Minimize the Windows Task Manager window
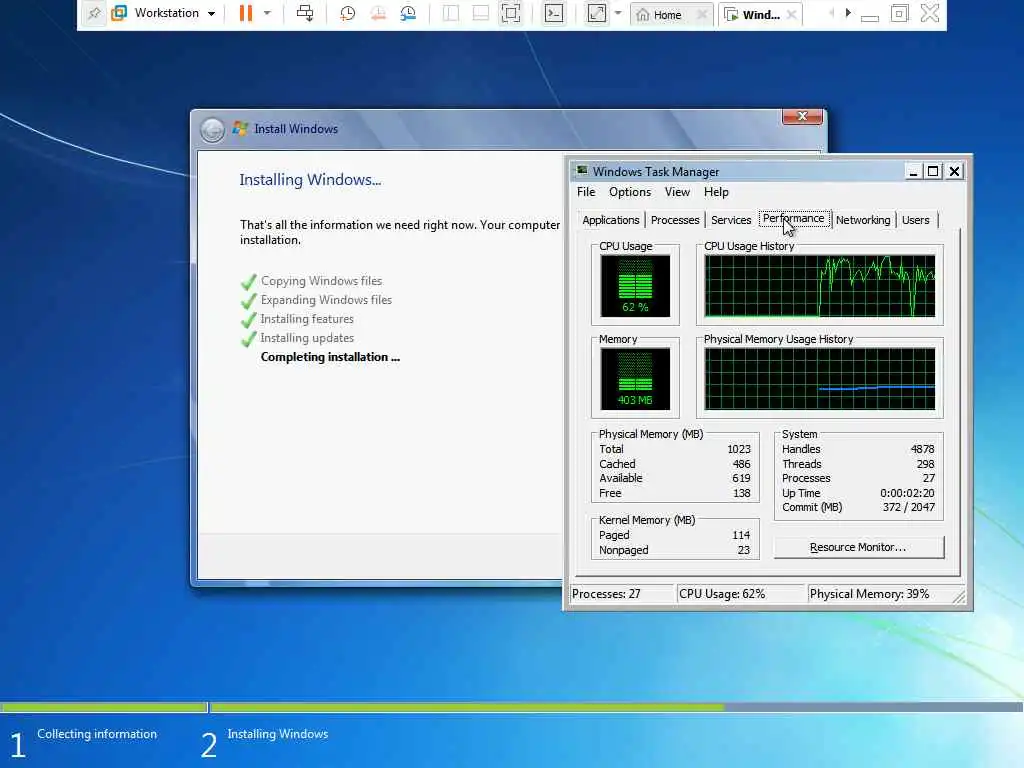The height and width of the screenshot is (768, 1024). (x=913, y=172)
